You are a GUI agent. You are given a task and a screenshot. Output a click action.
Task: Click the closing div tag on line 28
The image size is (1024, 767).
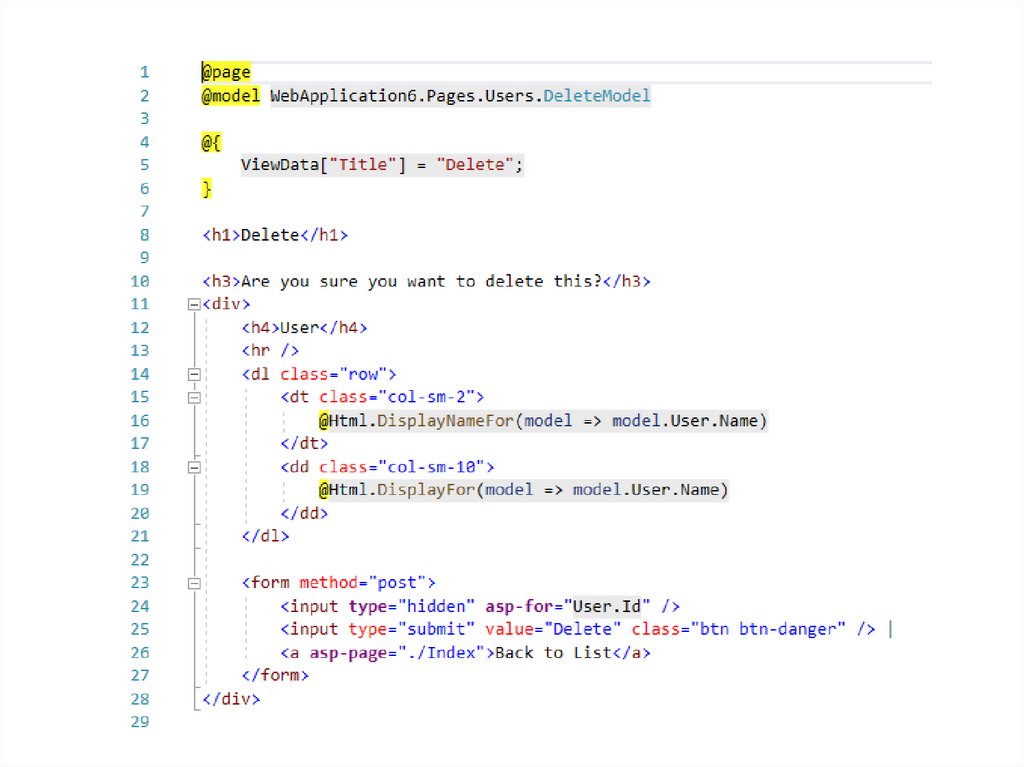click(x=231, y=699)
